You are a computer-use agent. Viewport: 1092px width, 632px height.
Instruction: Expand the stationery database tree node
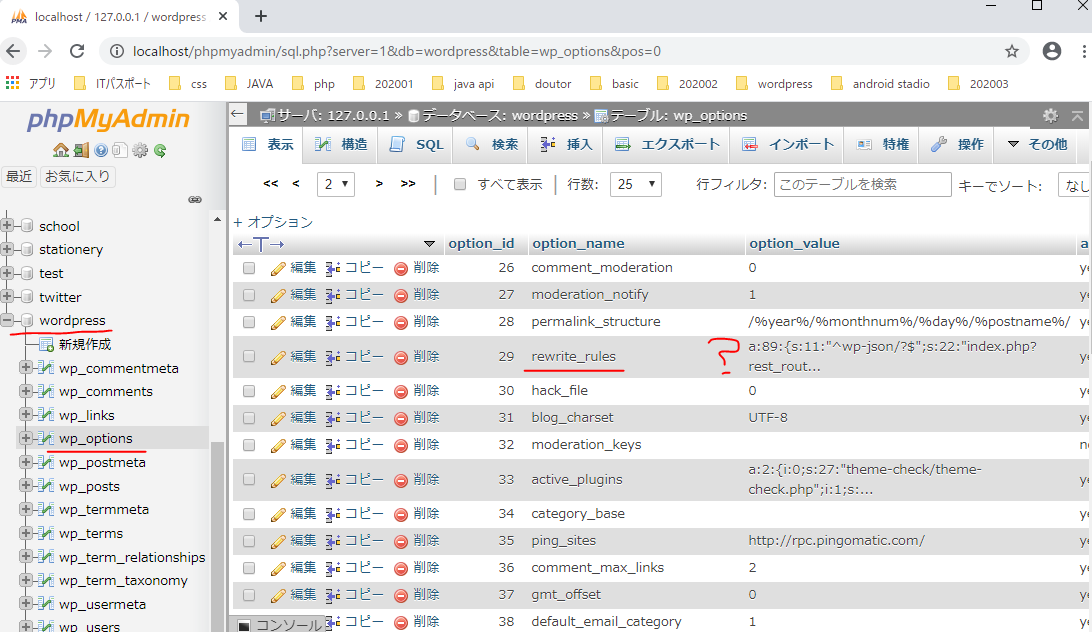(x=8, y=249)
